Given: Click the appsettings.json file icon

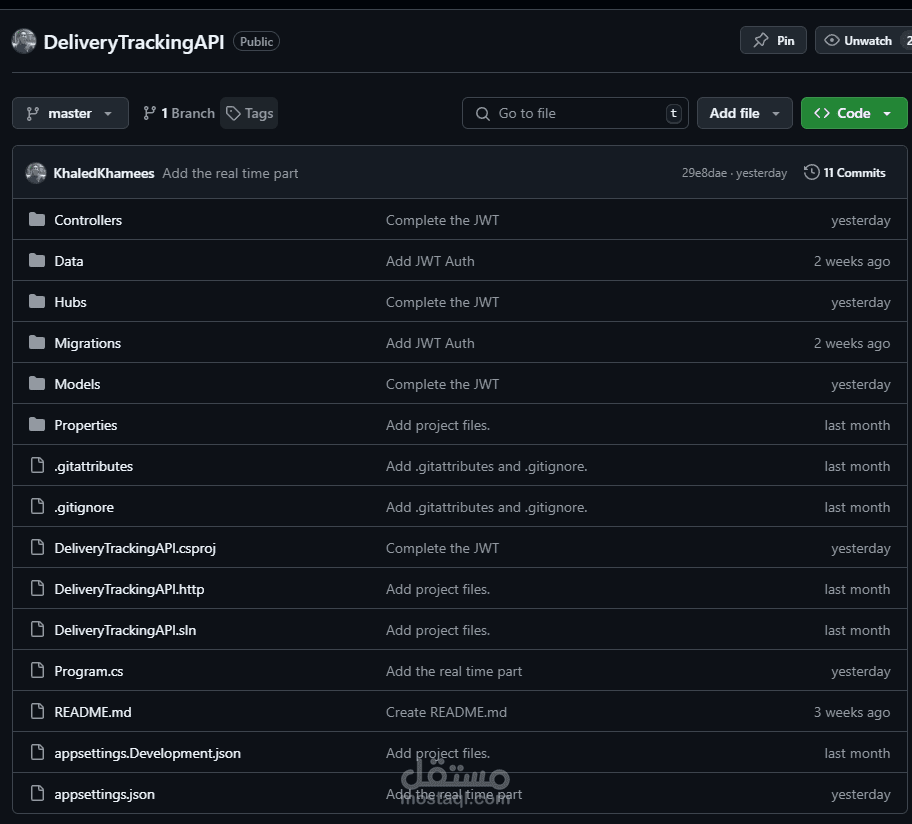Looking at the screenshot, I should pyautogui.click(x=37, y=793).
